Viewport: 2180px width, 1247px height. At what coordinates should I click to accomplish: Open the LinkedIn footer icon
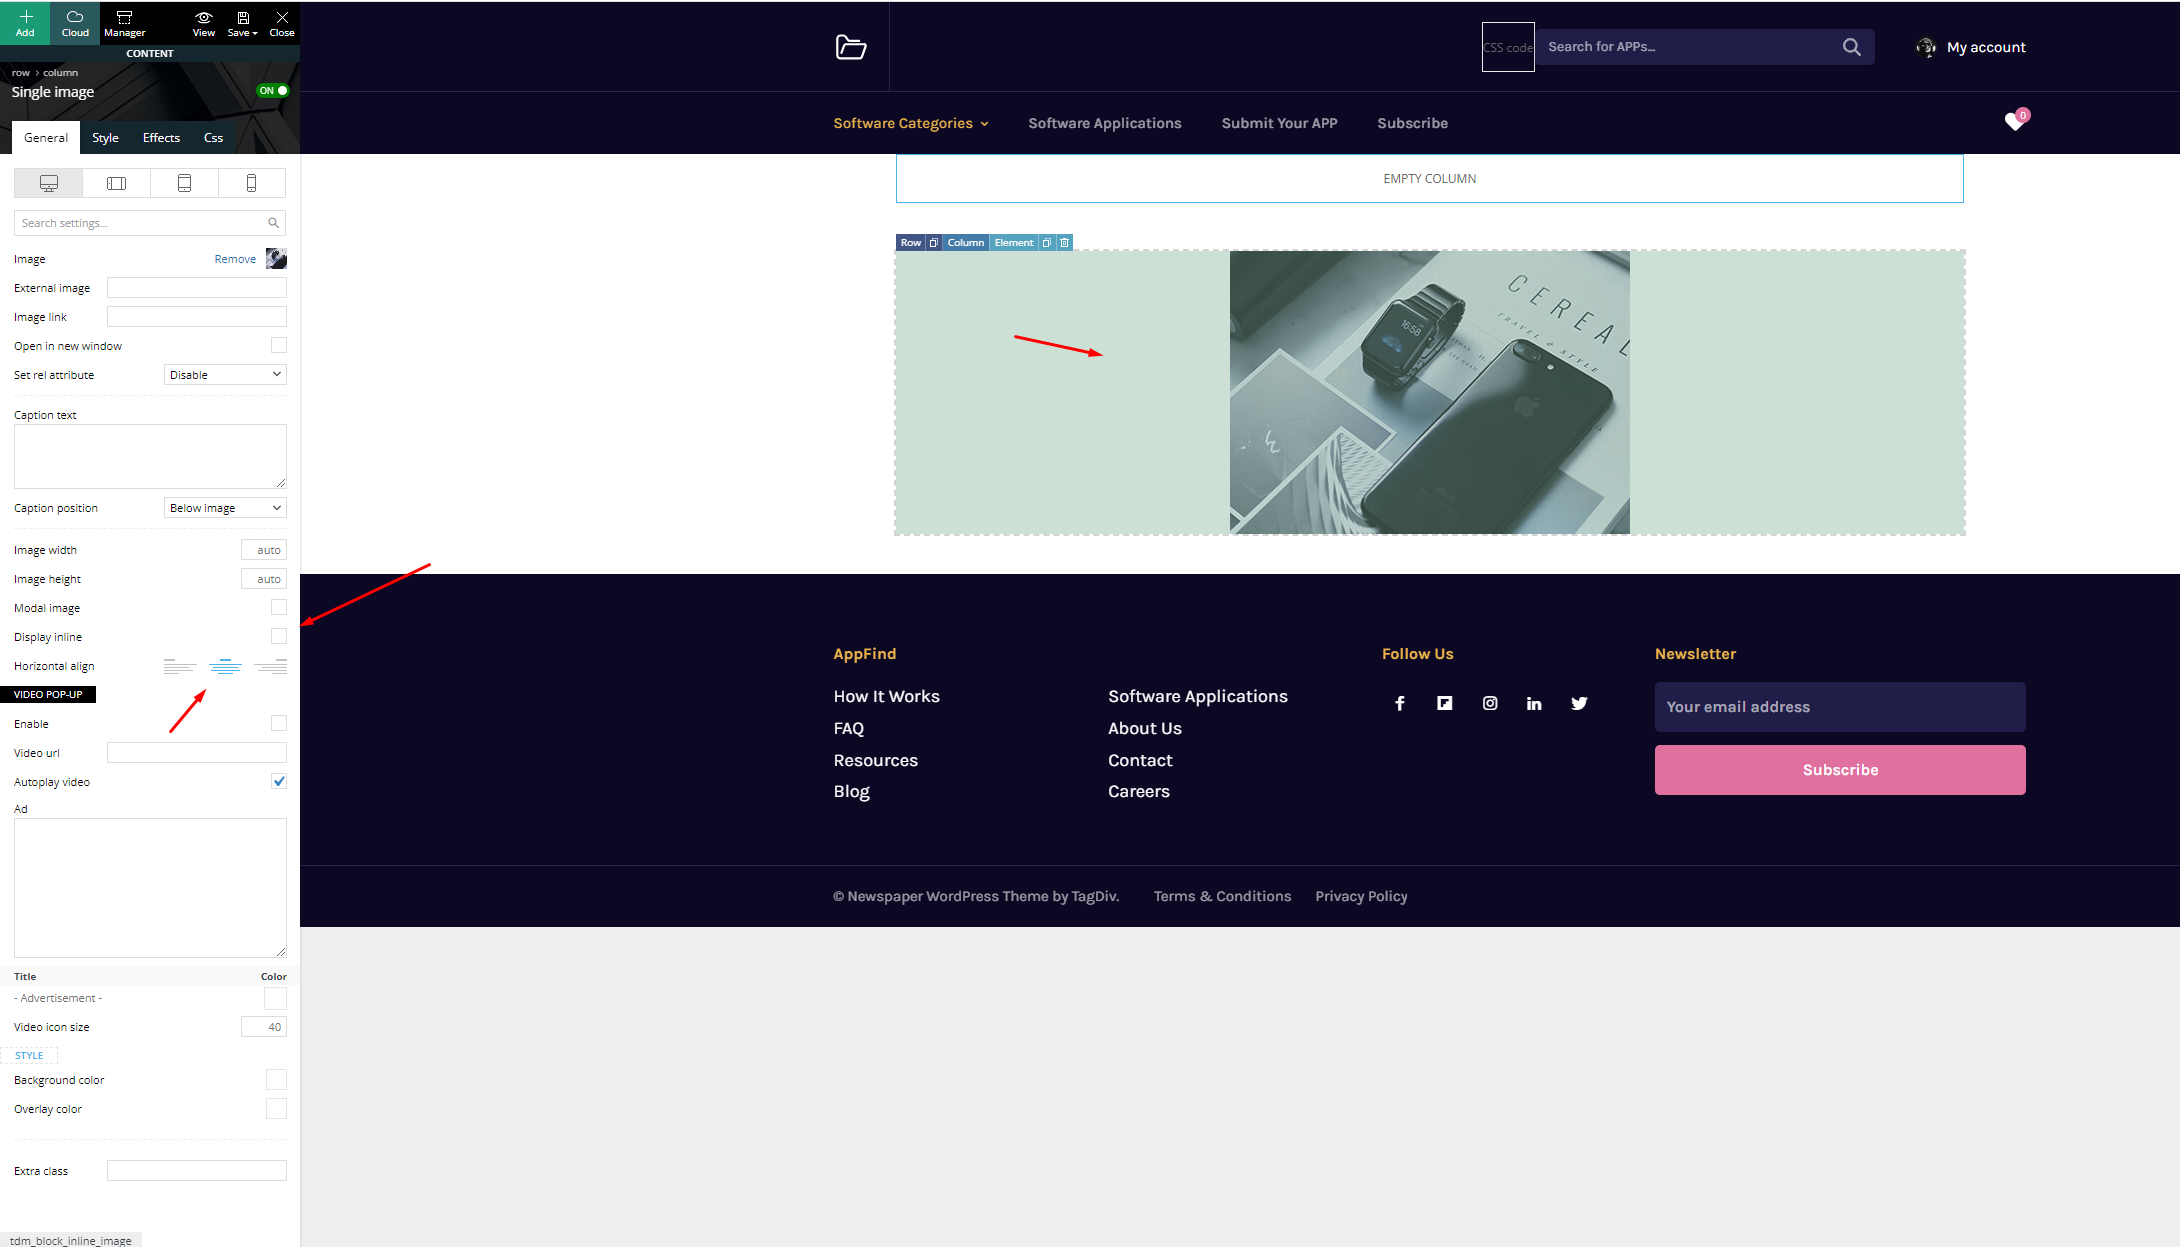point(1534,704)
